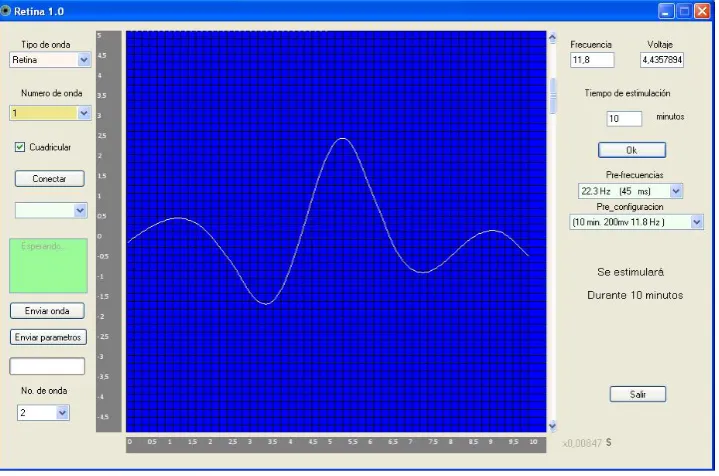Click the Ok button
The image size is (719, 476).
pos(632,150)
